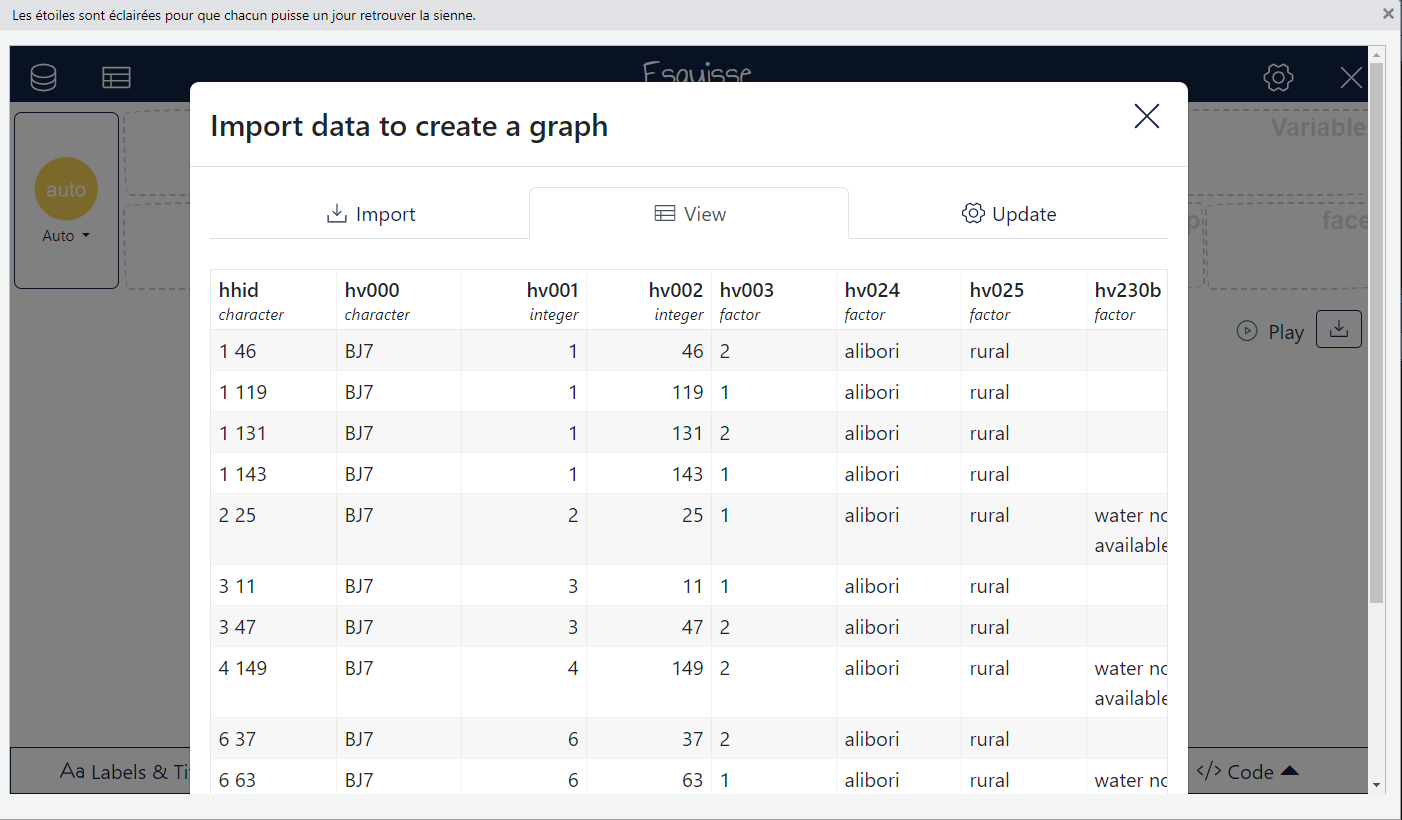This screenshot has height=820, width=1402.
Task: Click 'water no available' in the 4 149 row
Action: tap(1131, 683)
